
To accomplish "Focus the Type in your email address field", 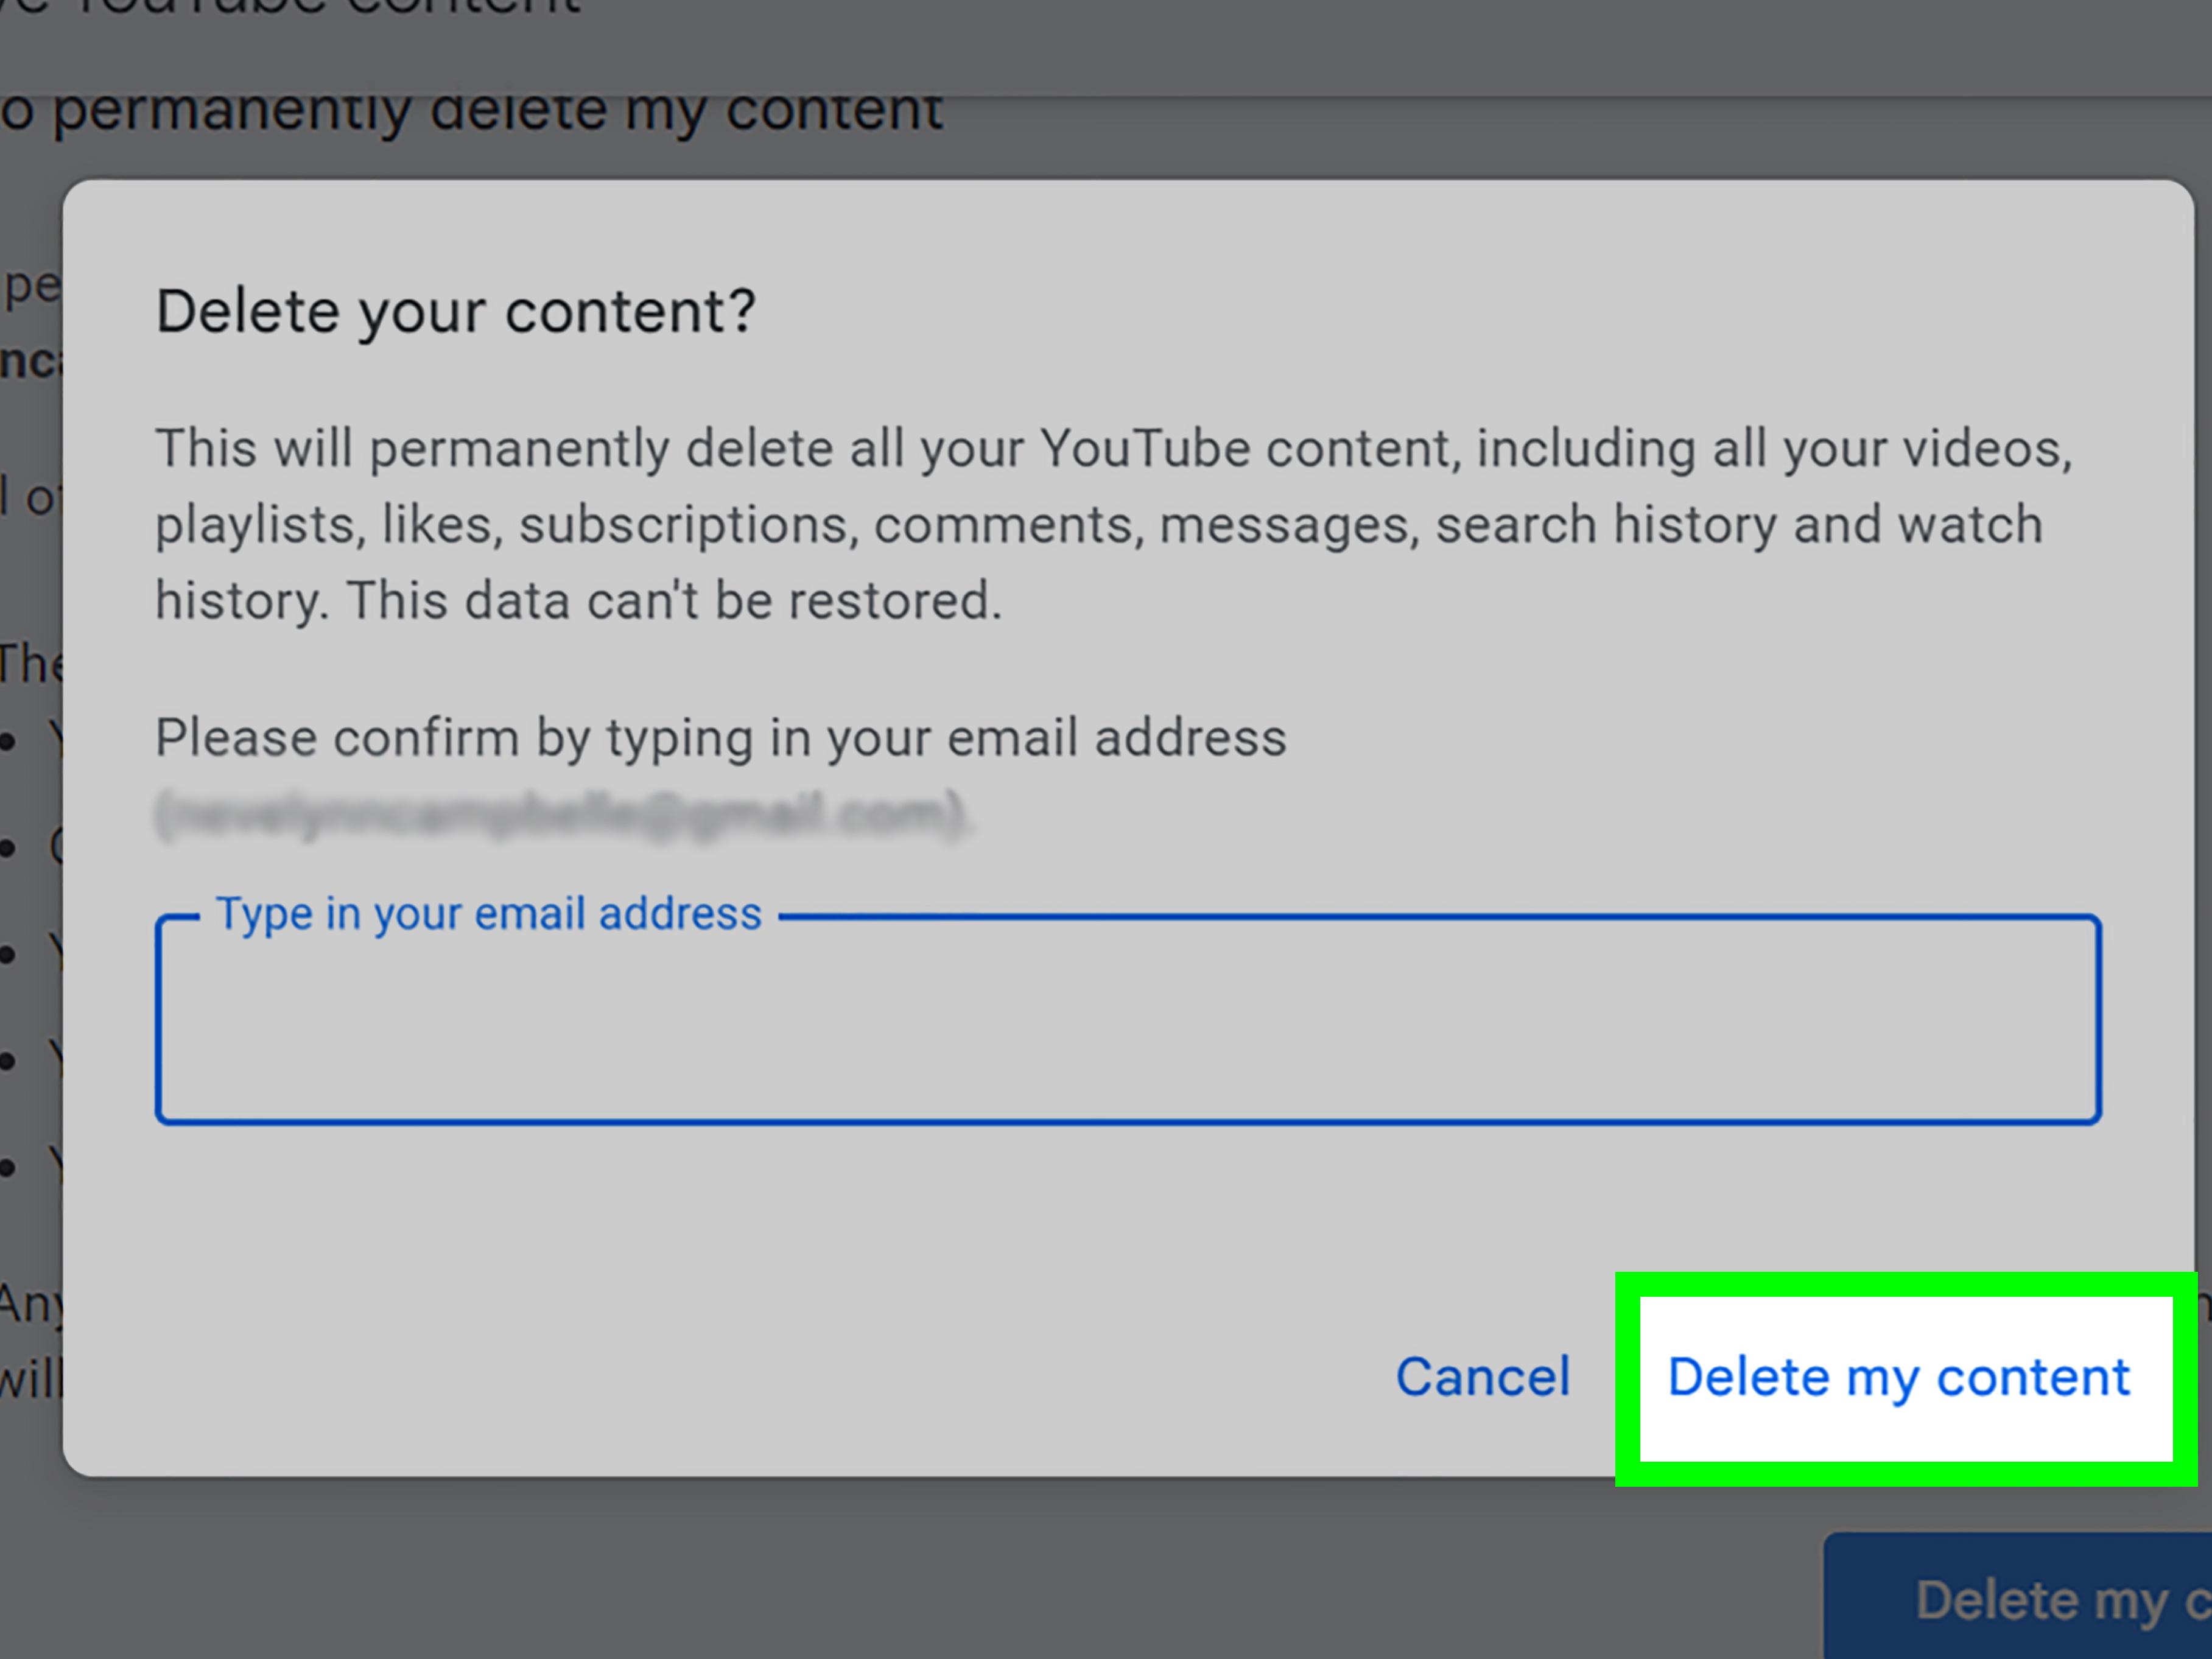I will pyautogui.click(x=1128, y=1019).
